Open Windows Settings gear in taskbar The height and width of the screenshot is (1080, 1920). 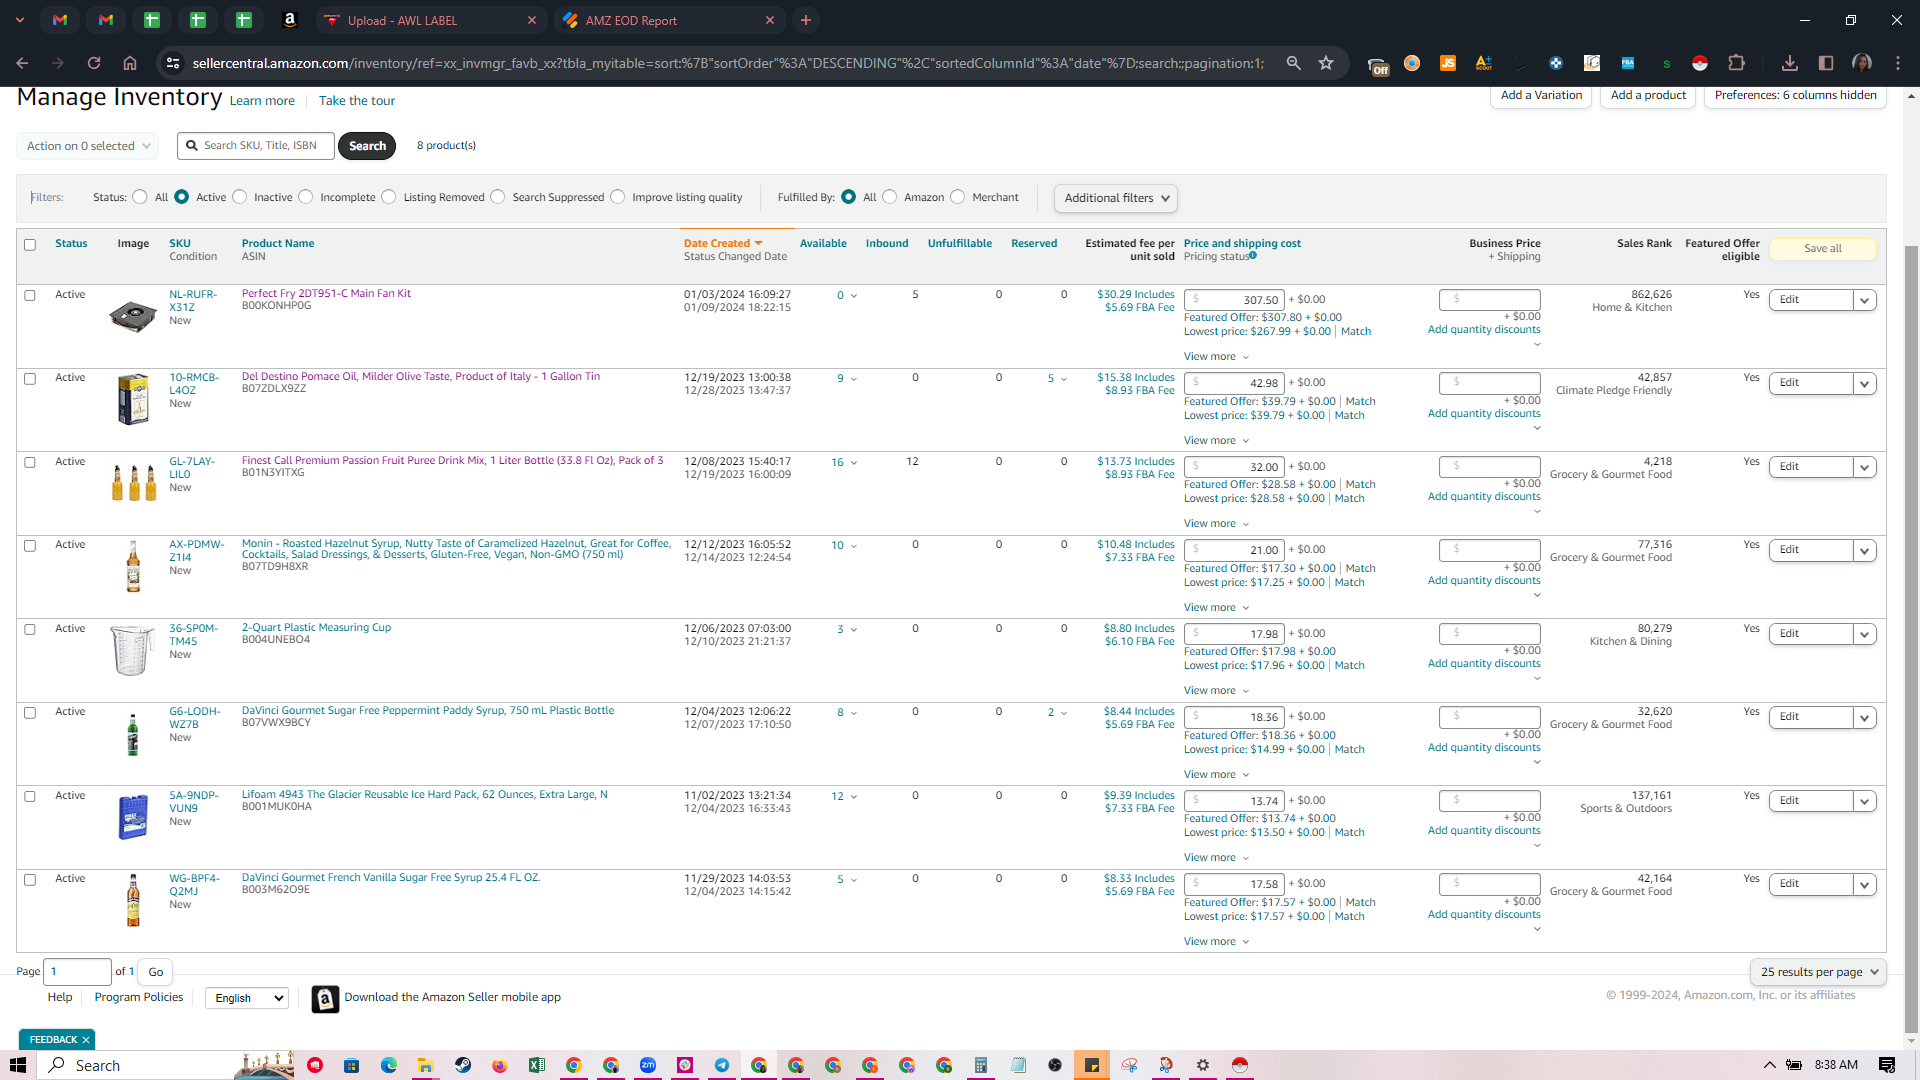(x=1203, y=1065)
